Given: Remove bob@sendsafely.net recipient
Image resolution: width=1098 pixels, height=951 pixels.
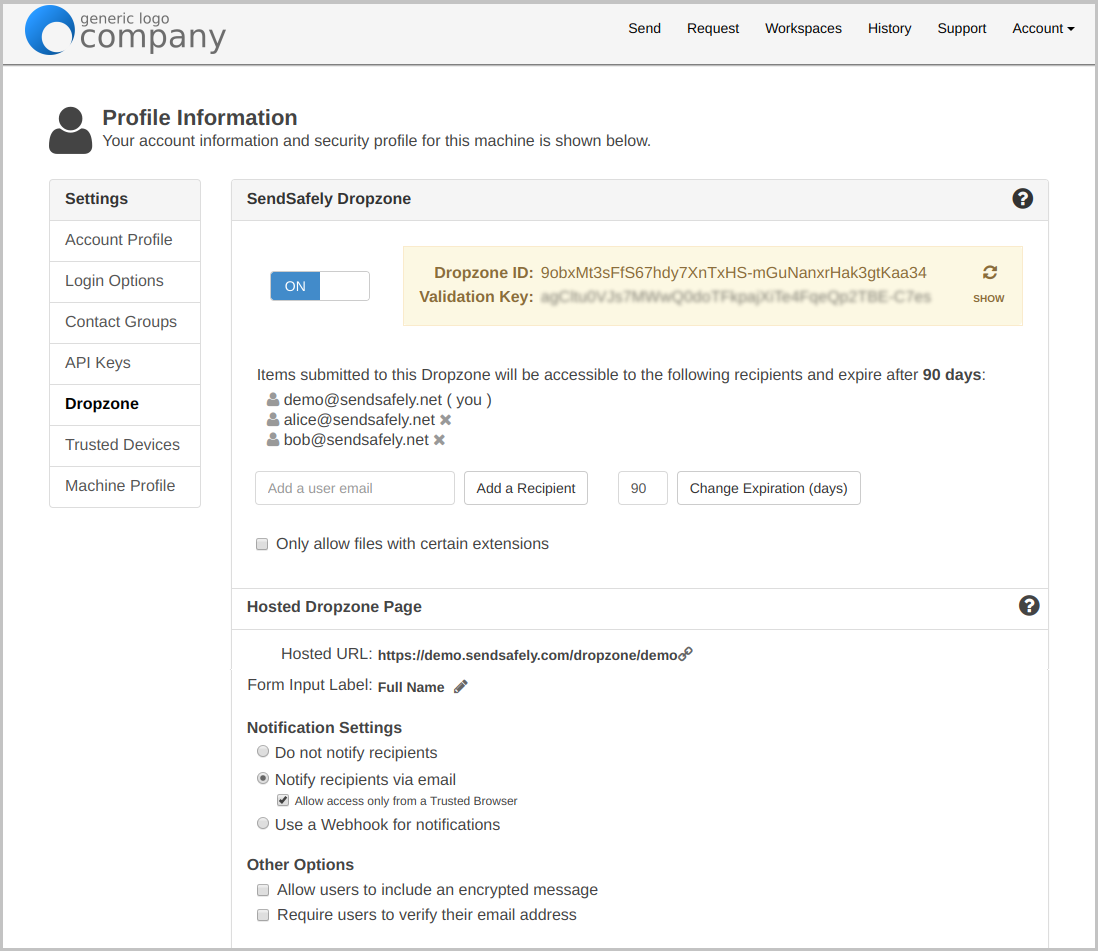Looking at the screenshot, I should 439,440.
